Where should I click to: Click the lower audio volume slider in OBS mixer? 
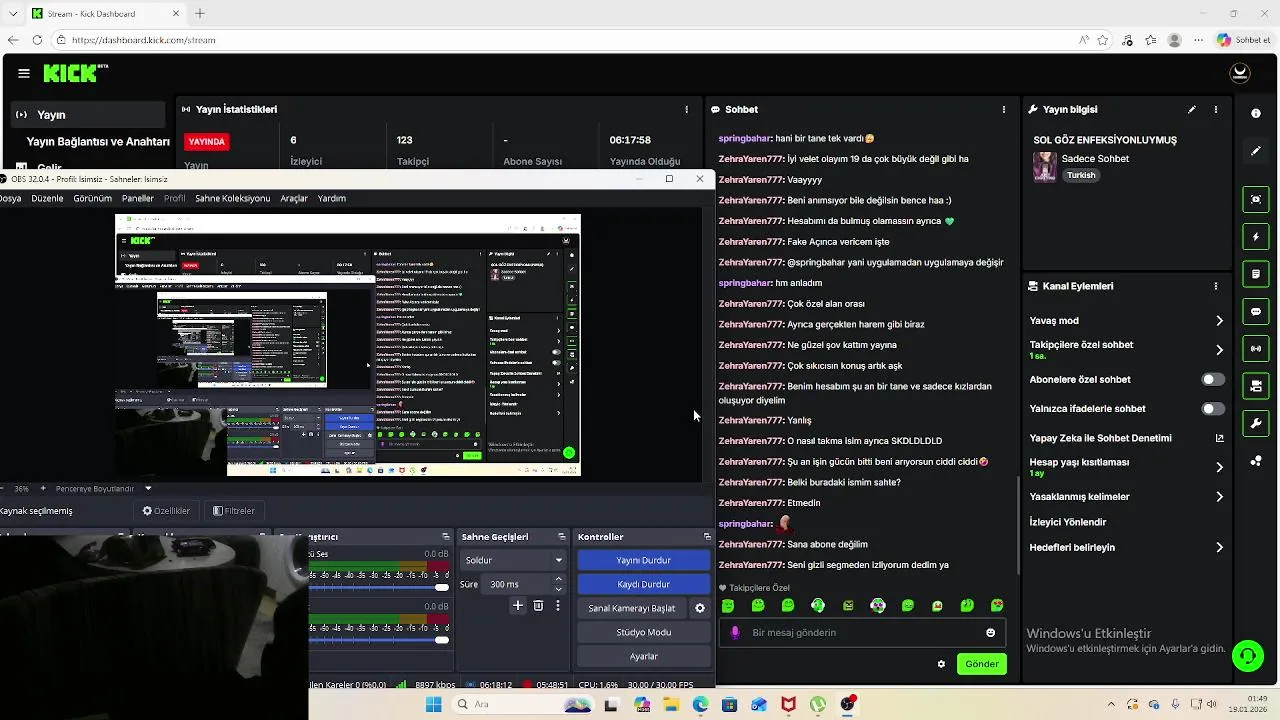[x=379, y=639]
